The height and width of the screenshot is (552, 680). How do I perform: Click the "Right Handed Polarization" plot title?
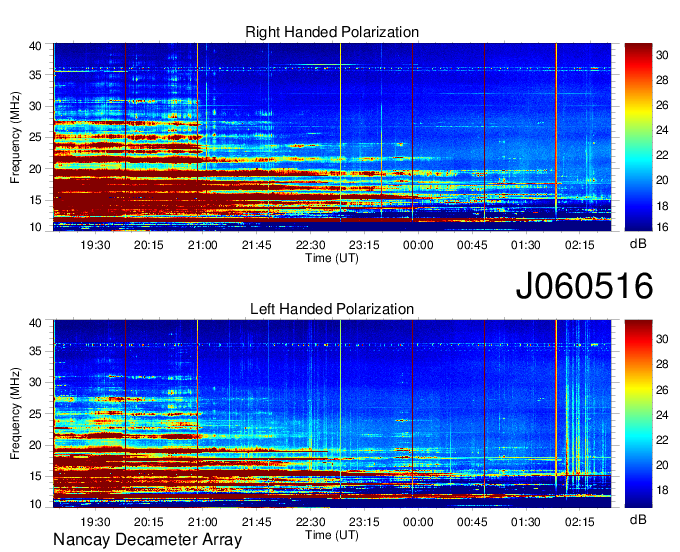click(332, 32)
